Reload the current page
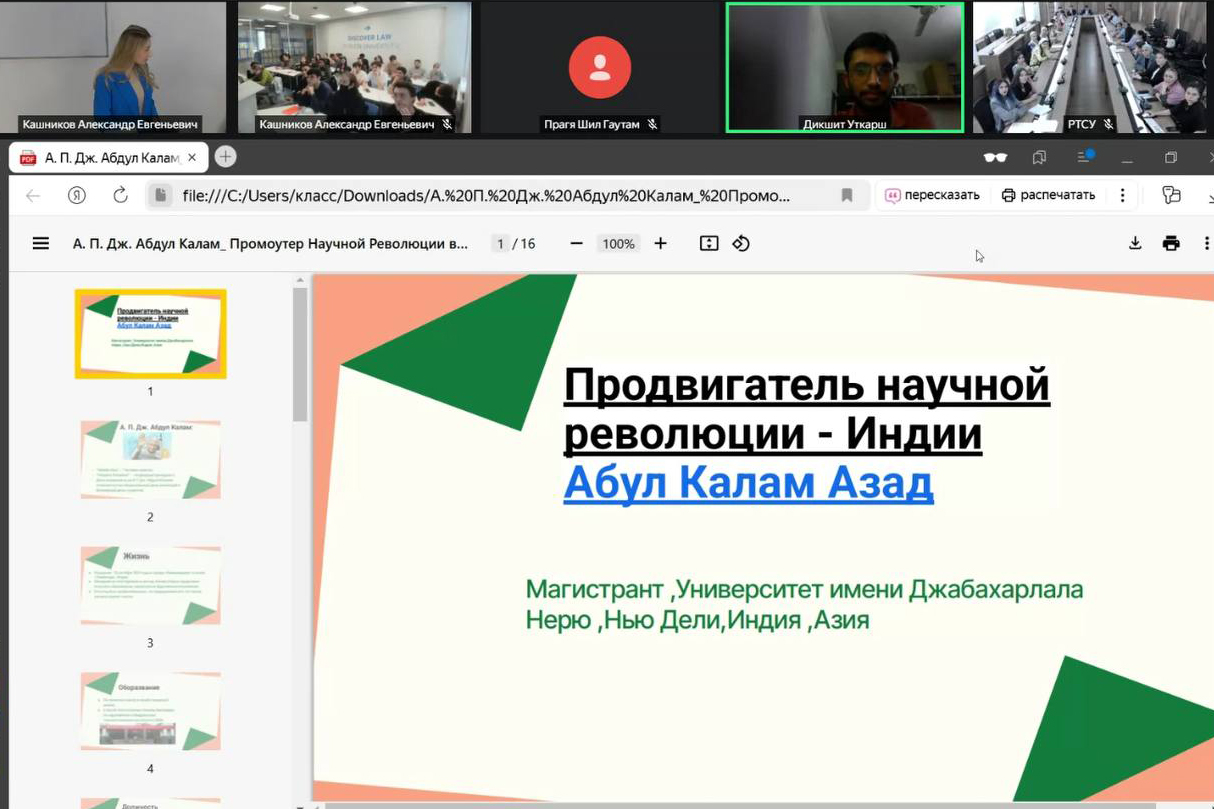Screen dimensions: 1214x809 (x=121, y=195)
